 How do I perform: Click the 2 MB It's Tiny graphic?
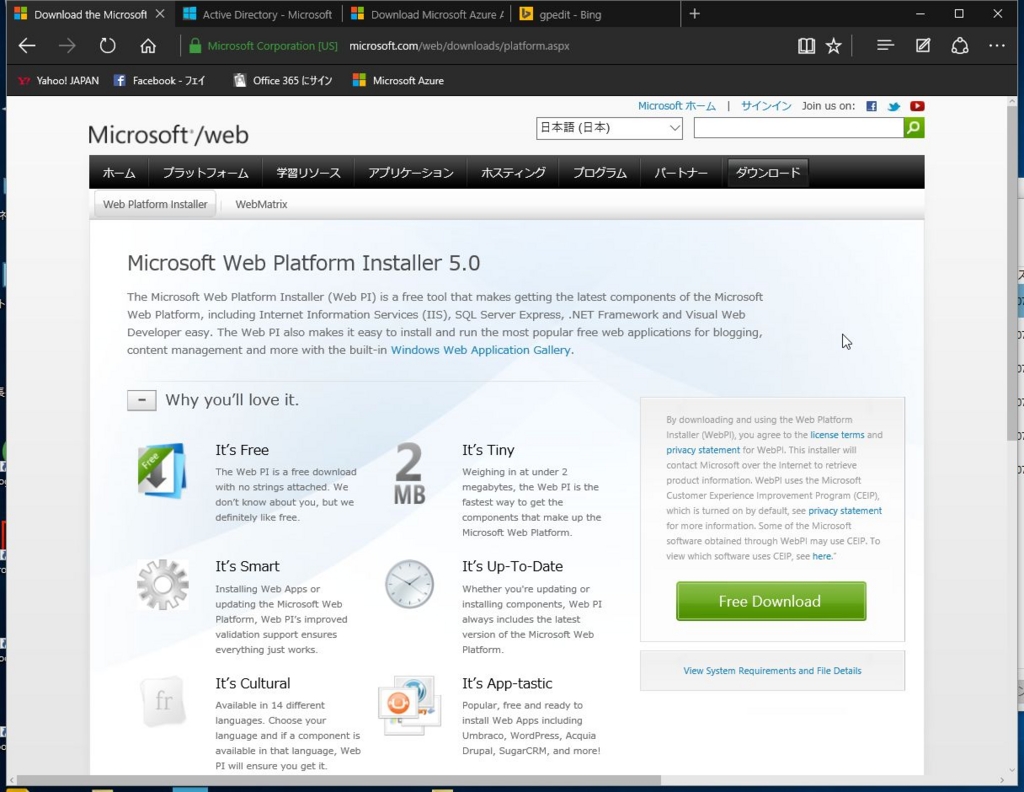409,473
